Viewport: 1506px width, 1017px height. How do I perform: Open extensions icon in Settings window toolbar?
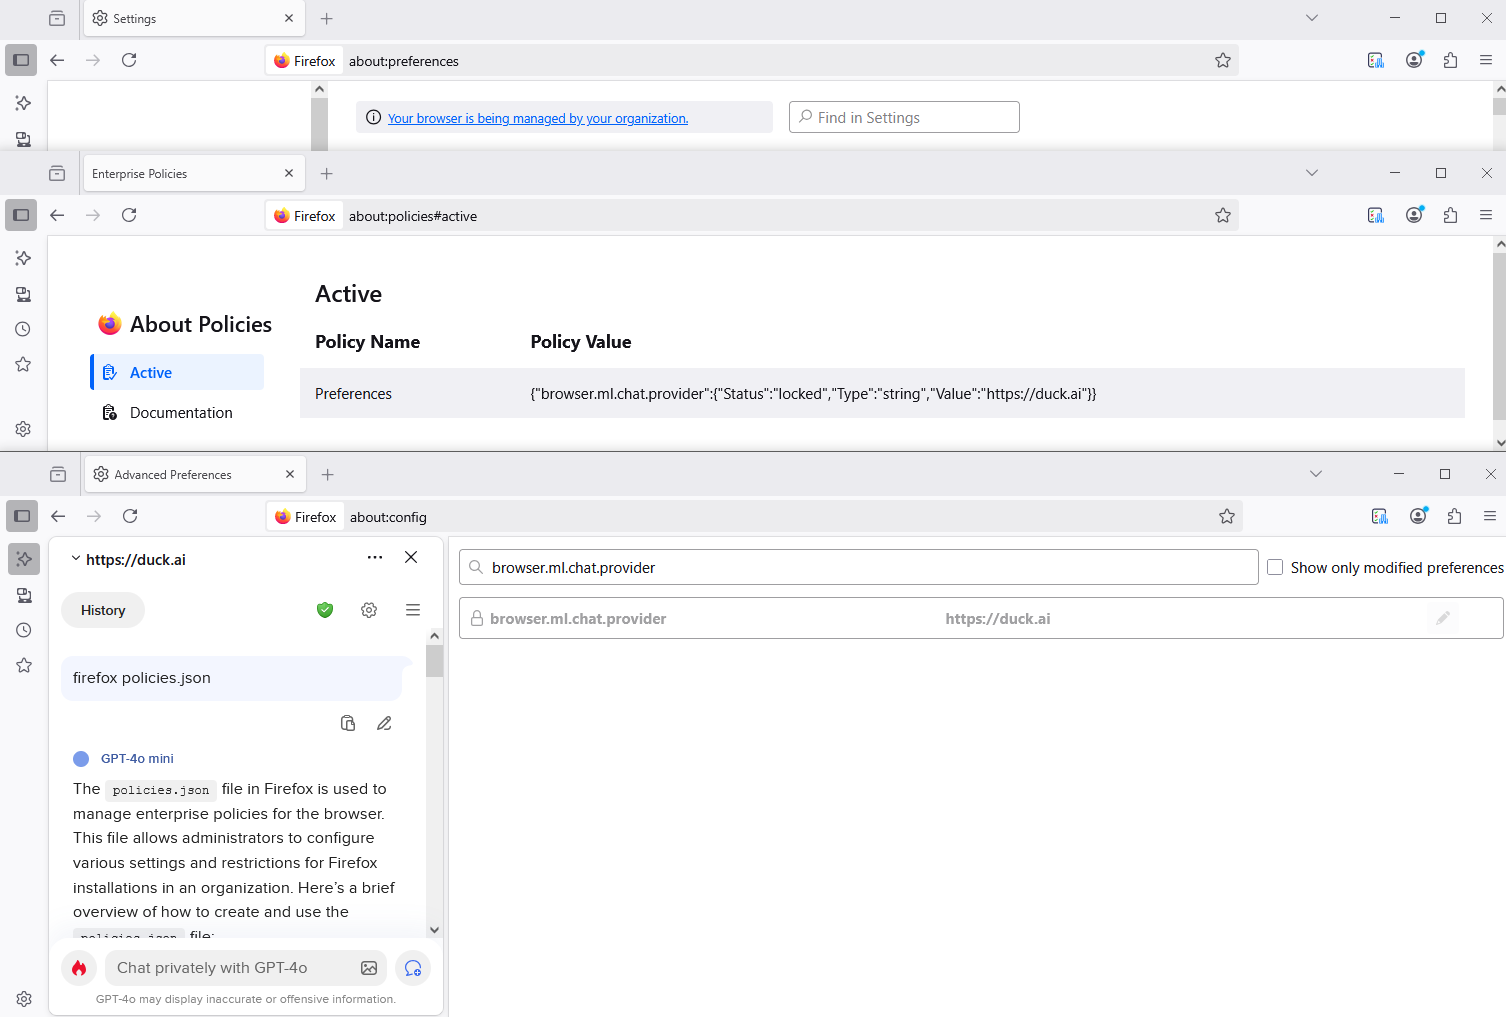click(1450, 60)
